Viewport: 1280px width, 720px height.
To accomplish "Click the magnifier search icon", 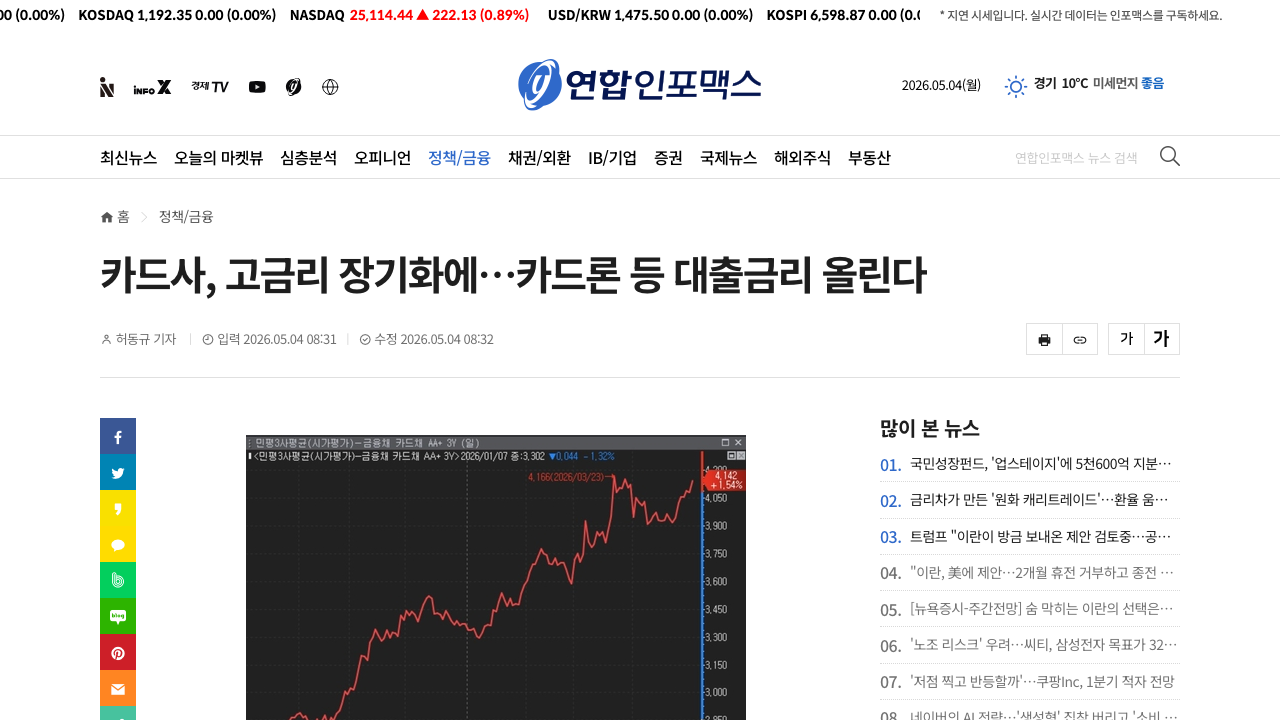I will coord(1170,156).
